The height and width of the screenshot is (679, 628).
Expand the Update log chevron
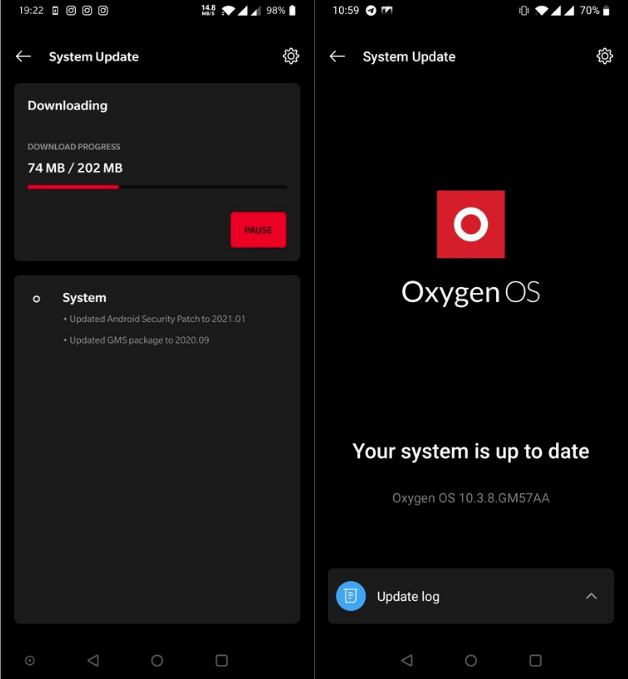[591, 596]
